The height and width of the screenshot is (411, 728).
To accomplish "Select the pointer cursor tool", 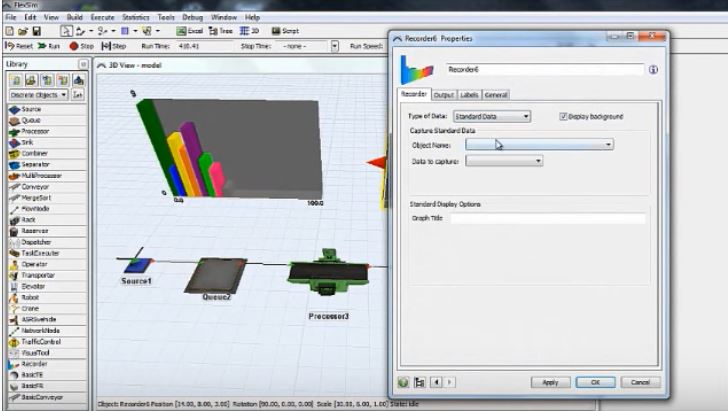I will point(66,31).
